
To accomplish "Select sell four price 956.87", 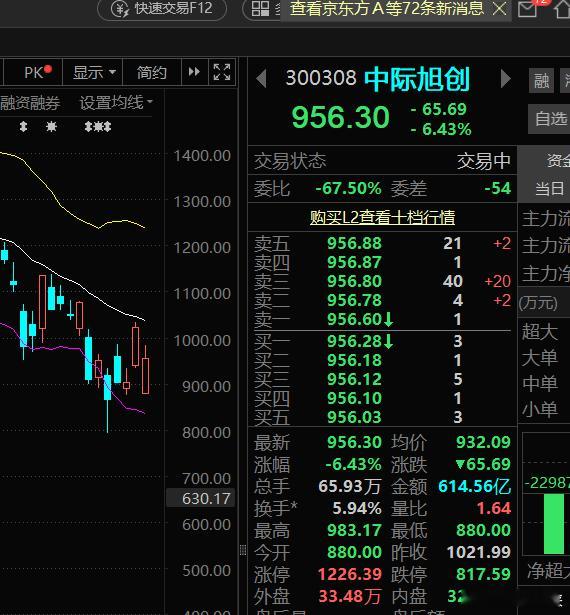I will click(x=354, y=262).
